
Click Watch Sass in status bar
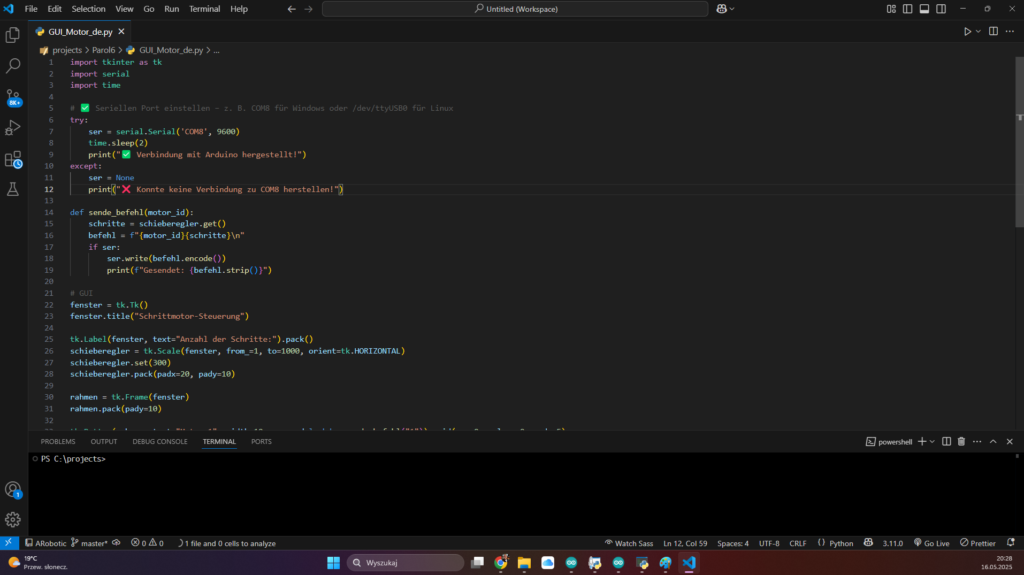tap(628, 543)
